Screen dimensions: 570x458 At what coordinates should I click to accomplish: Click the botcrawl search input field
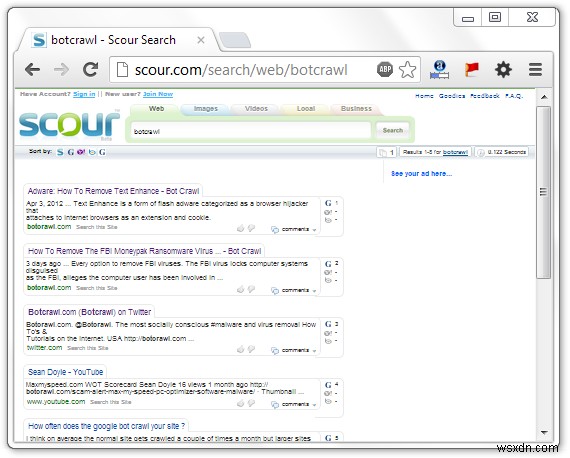tap(250, 131)
